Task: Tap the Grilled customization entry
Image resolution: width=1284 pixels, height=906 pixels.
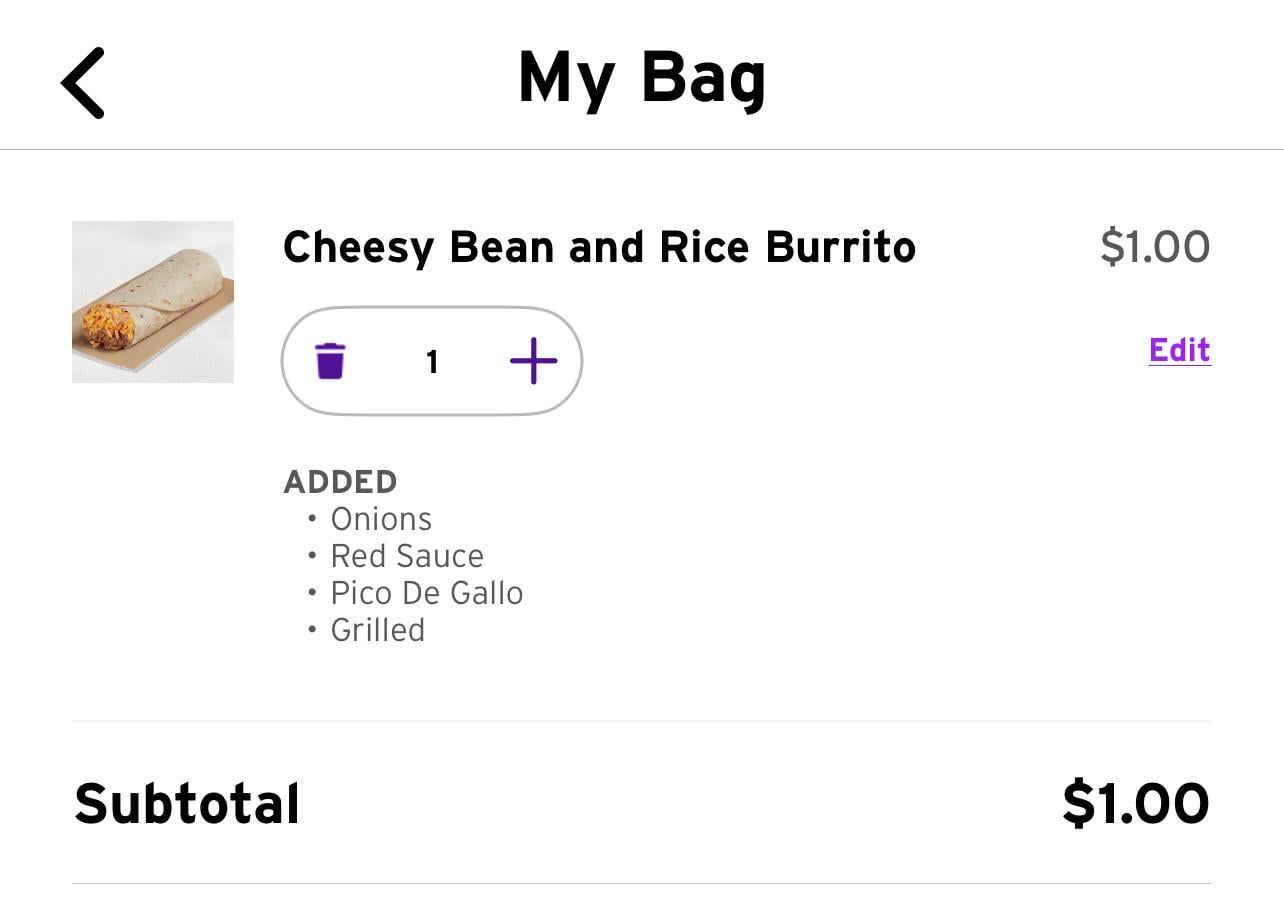Action: click(x=378, y=630)
